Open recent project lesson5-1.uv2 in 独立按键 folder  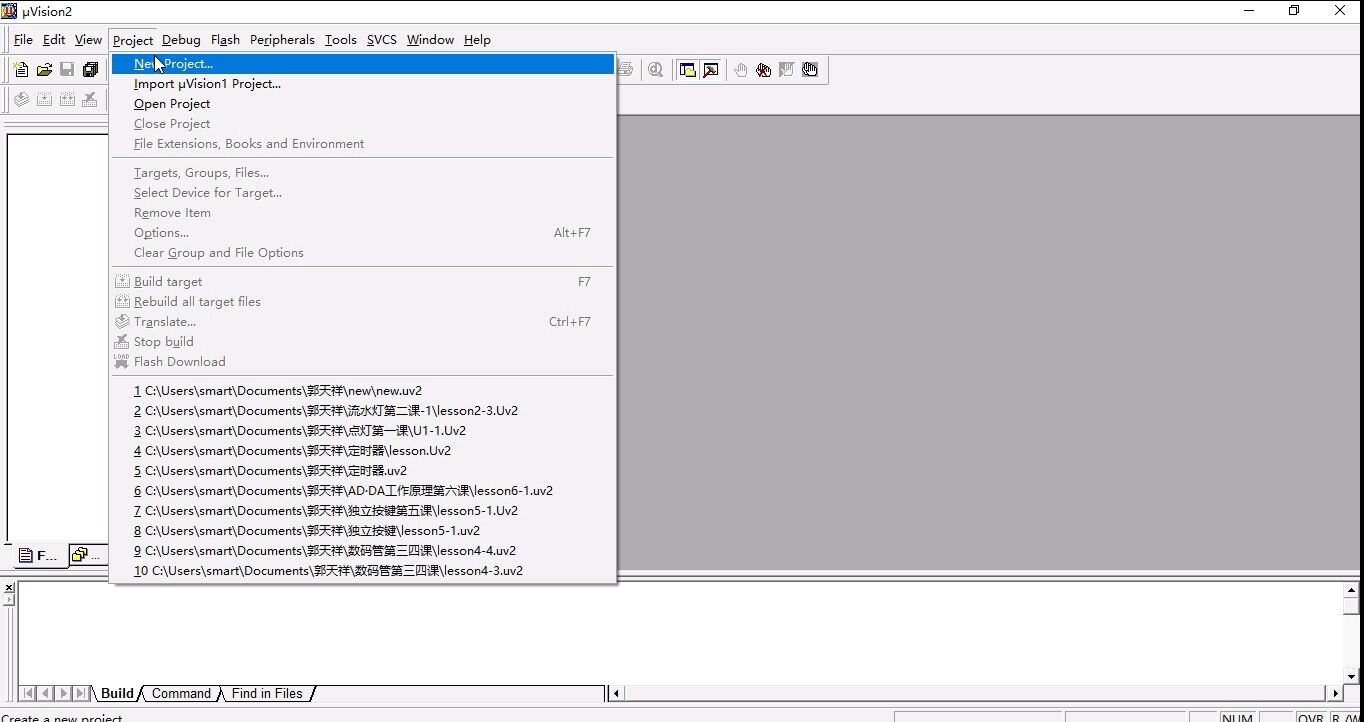click(362, 531)
